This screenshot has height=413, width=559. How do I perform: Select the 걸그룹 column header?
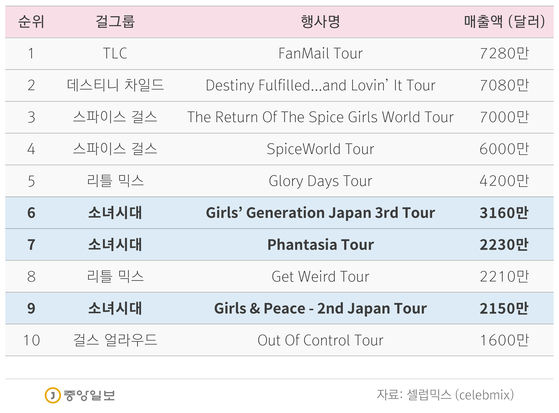click(115, 22)
